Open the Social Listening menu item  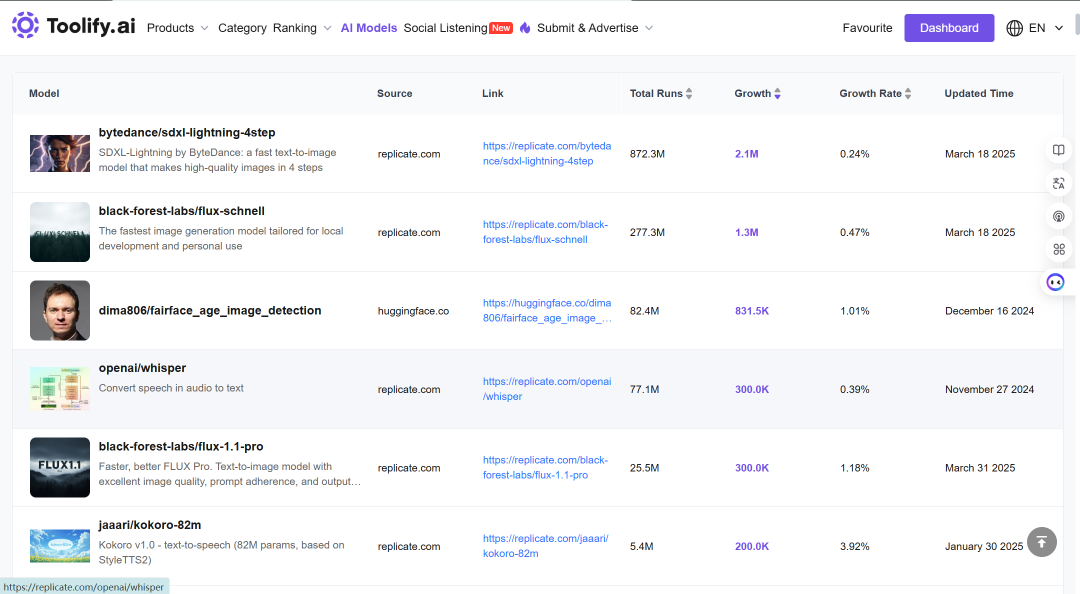(445, 28)
